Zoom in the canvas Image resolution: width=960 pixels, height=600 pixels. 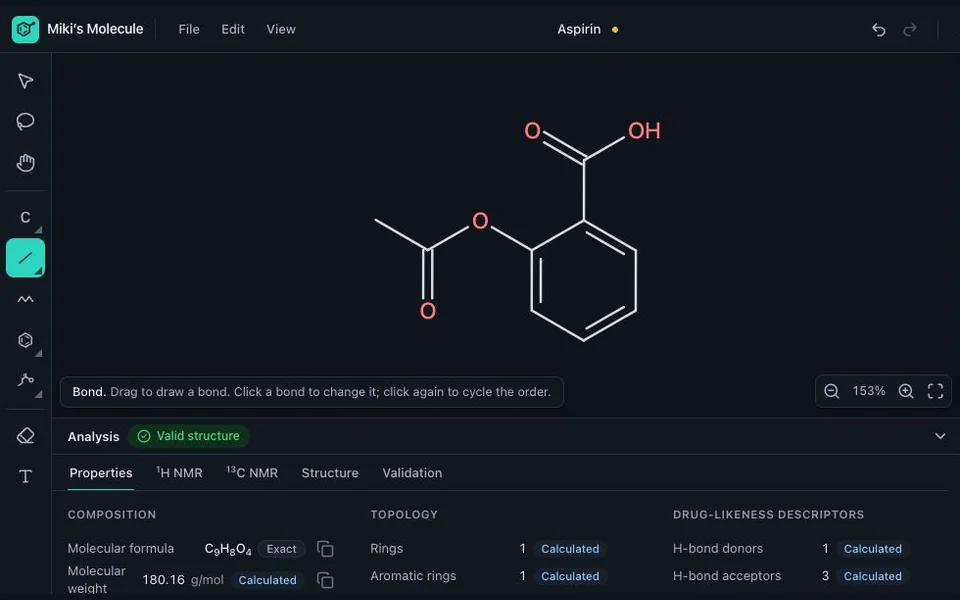[x=906, y=391]
